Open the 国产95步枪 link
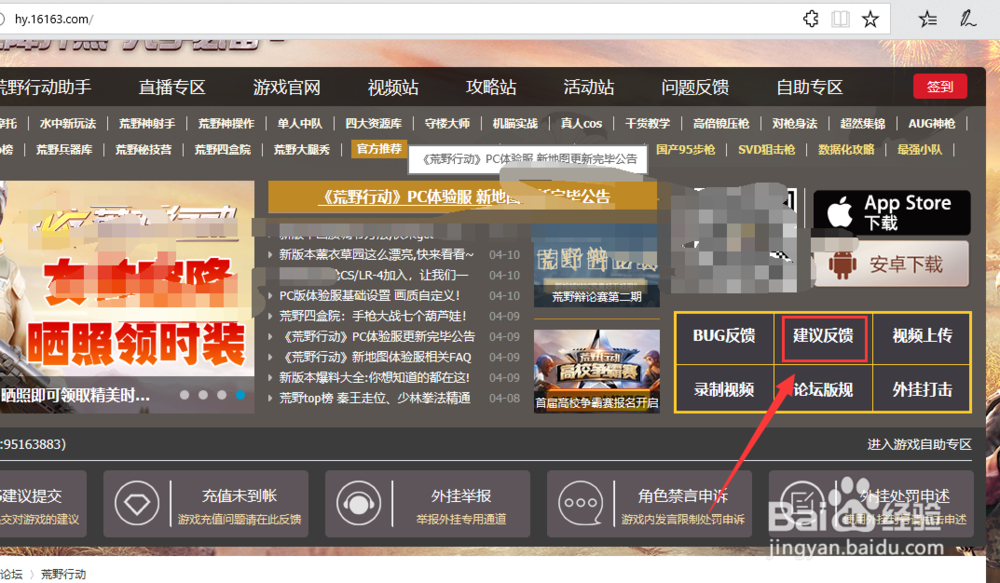Image resolution: width=1000 pixels, height=583 pixels. pyautogui.click(x=686, y=149)
